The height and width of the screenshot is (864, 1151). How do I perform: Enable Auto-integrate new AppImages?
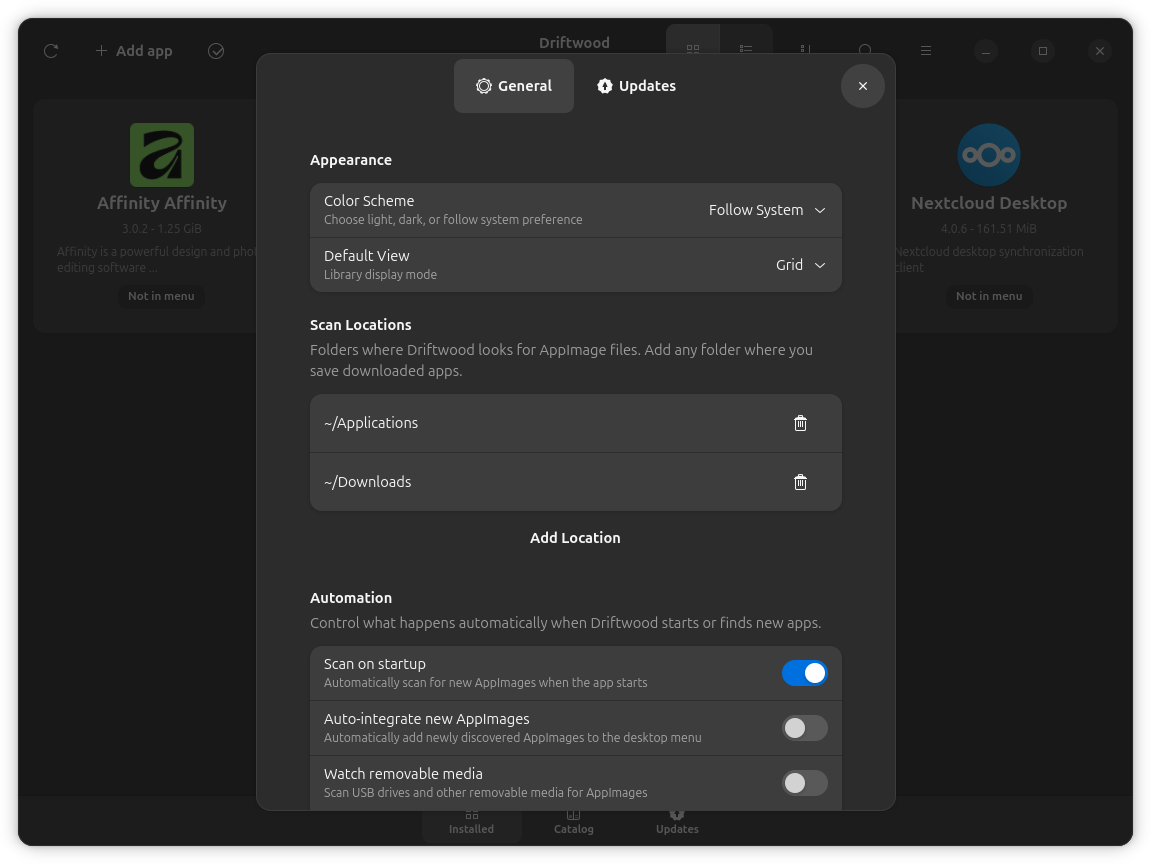804,728
